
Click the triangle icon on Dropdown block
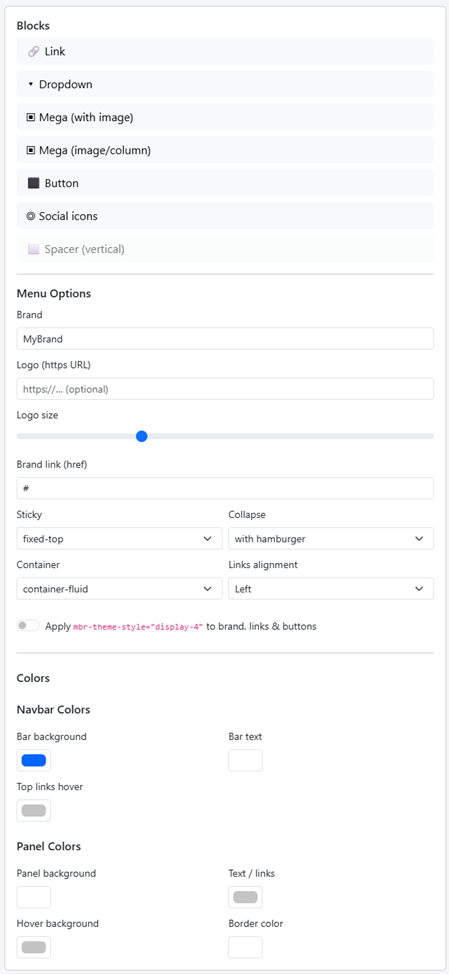(x=30, y=84)
